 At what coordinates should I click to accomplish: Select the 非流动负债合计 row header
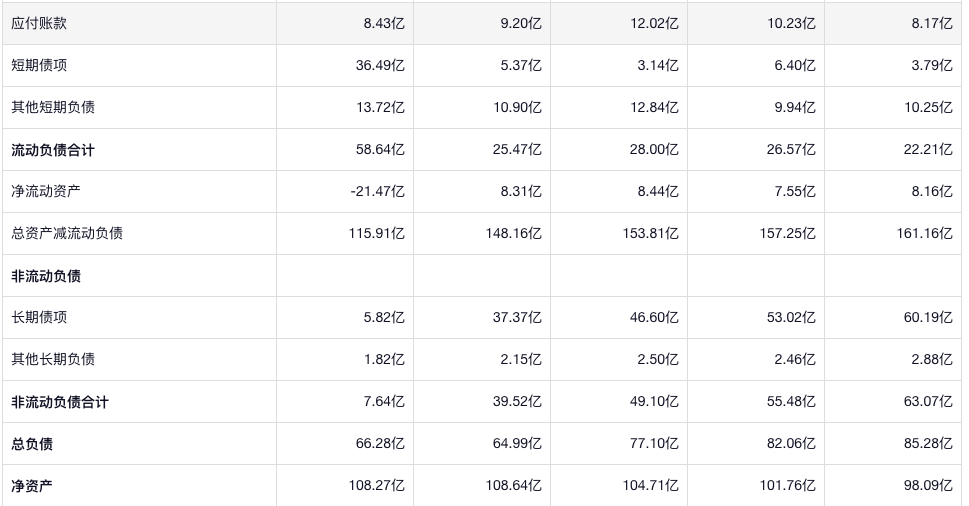[60, 402]
